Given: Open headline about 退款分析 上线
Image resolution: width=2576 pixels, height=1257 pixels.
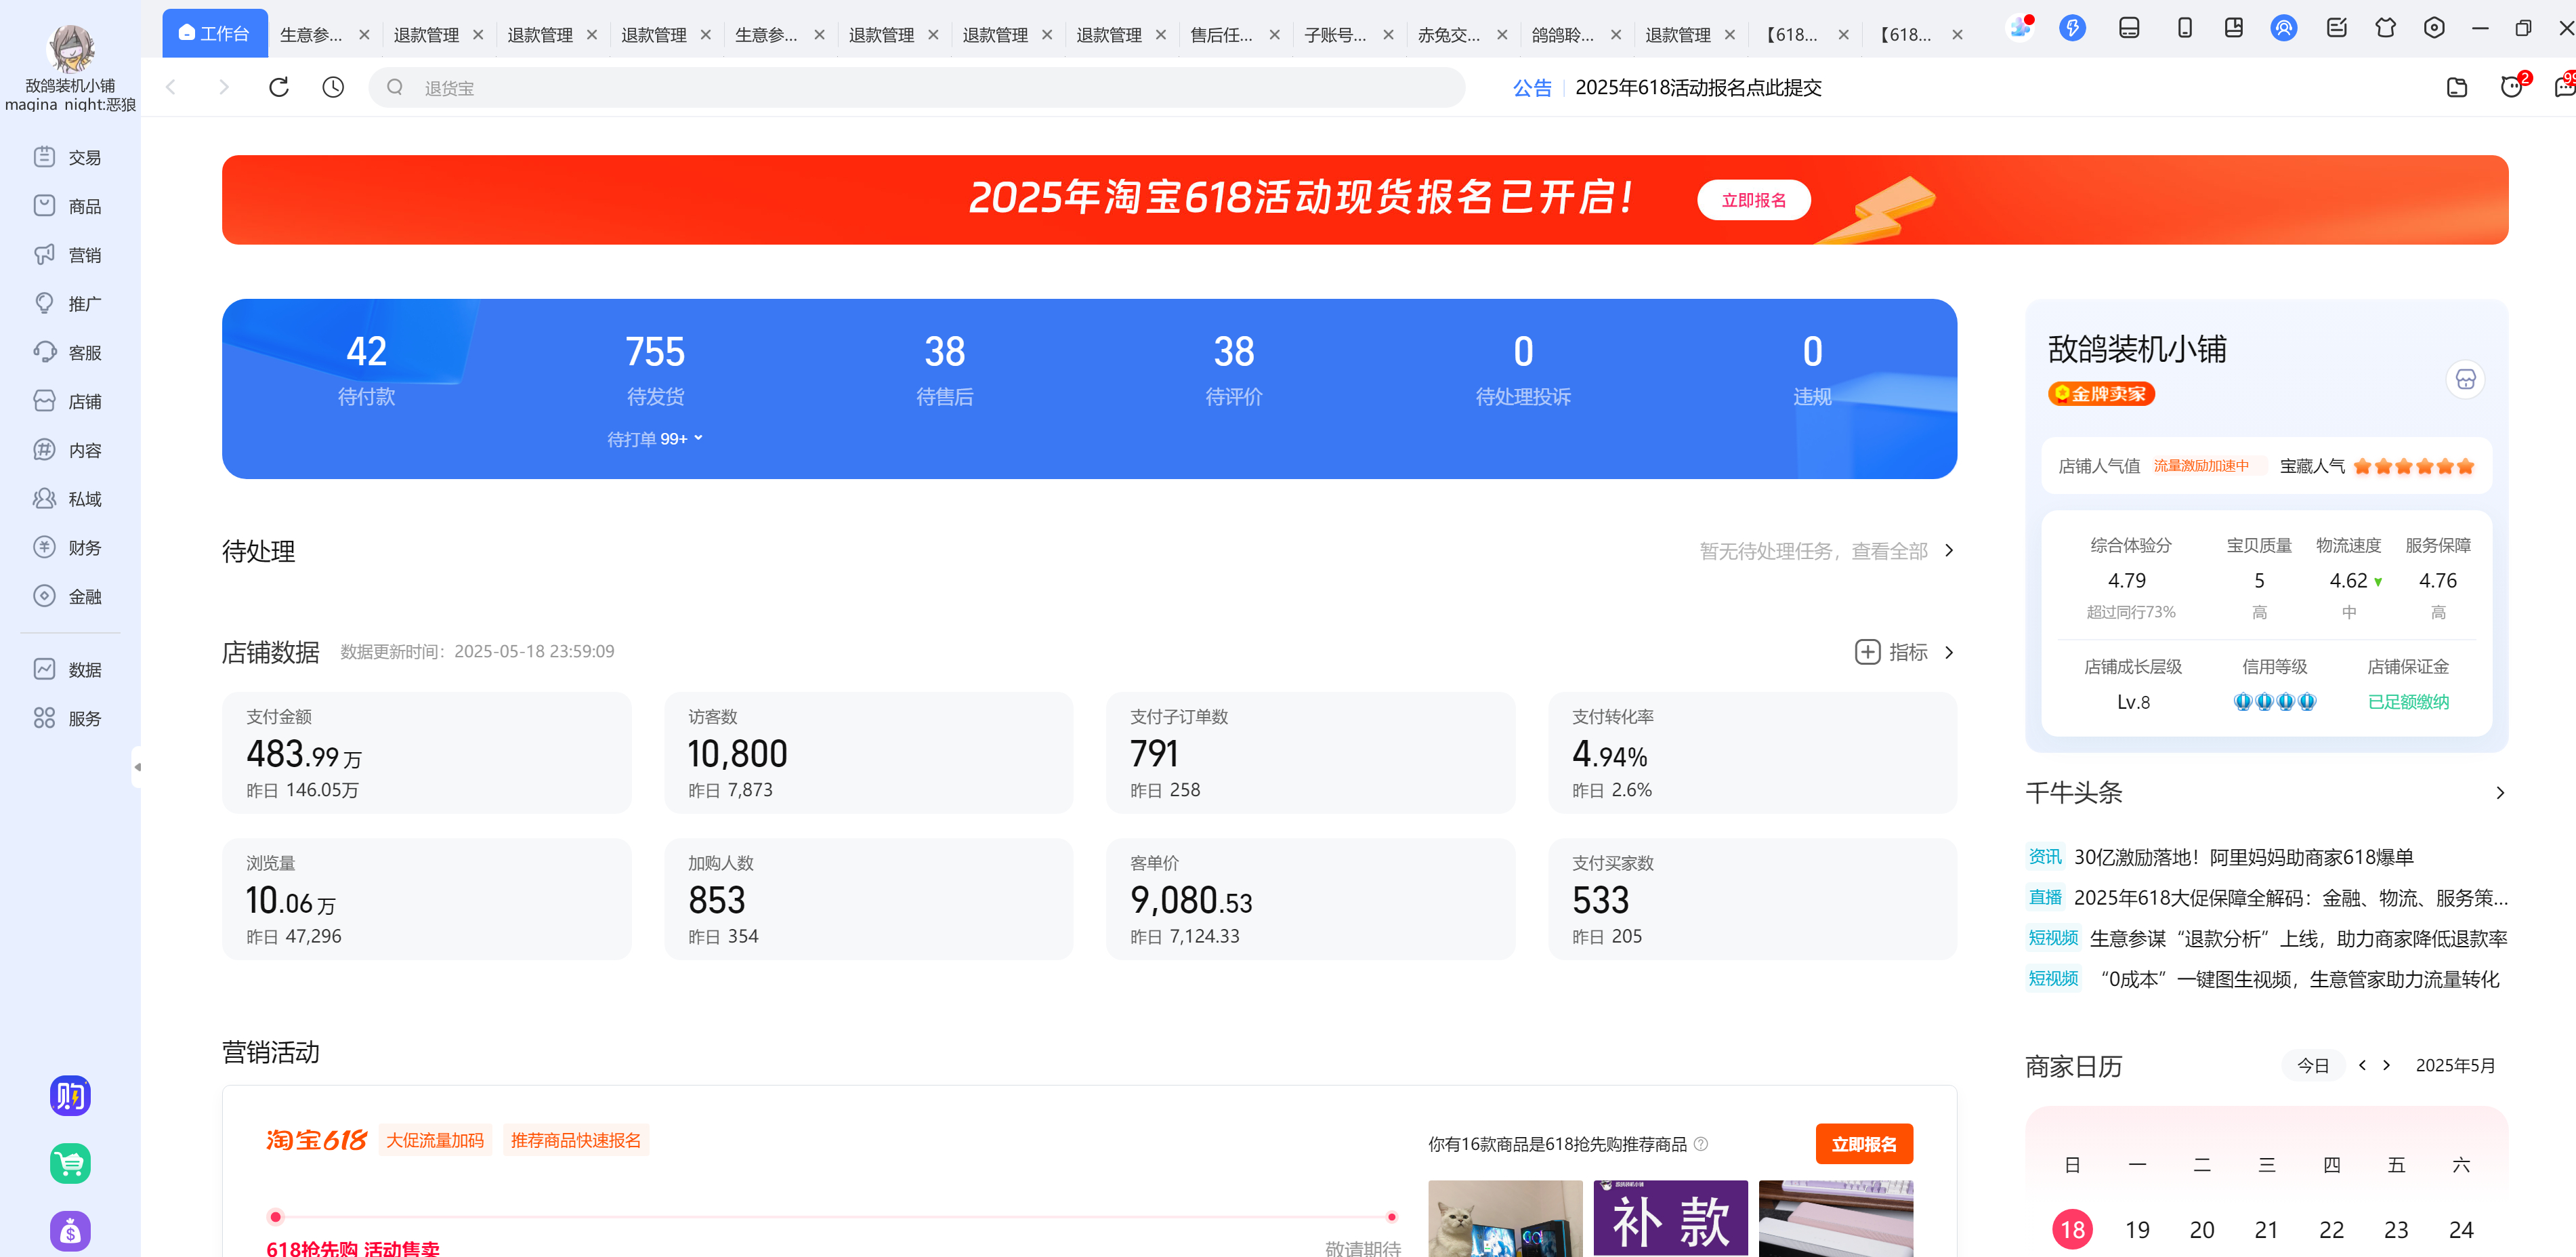Looking at the screenshot, I should point(2298,938).
